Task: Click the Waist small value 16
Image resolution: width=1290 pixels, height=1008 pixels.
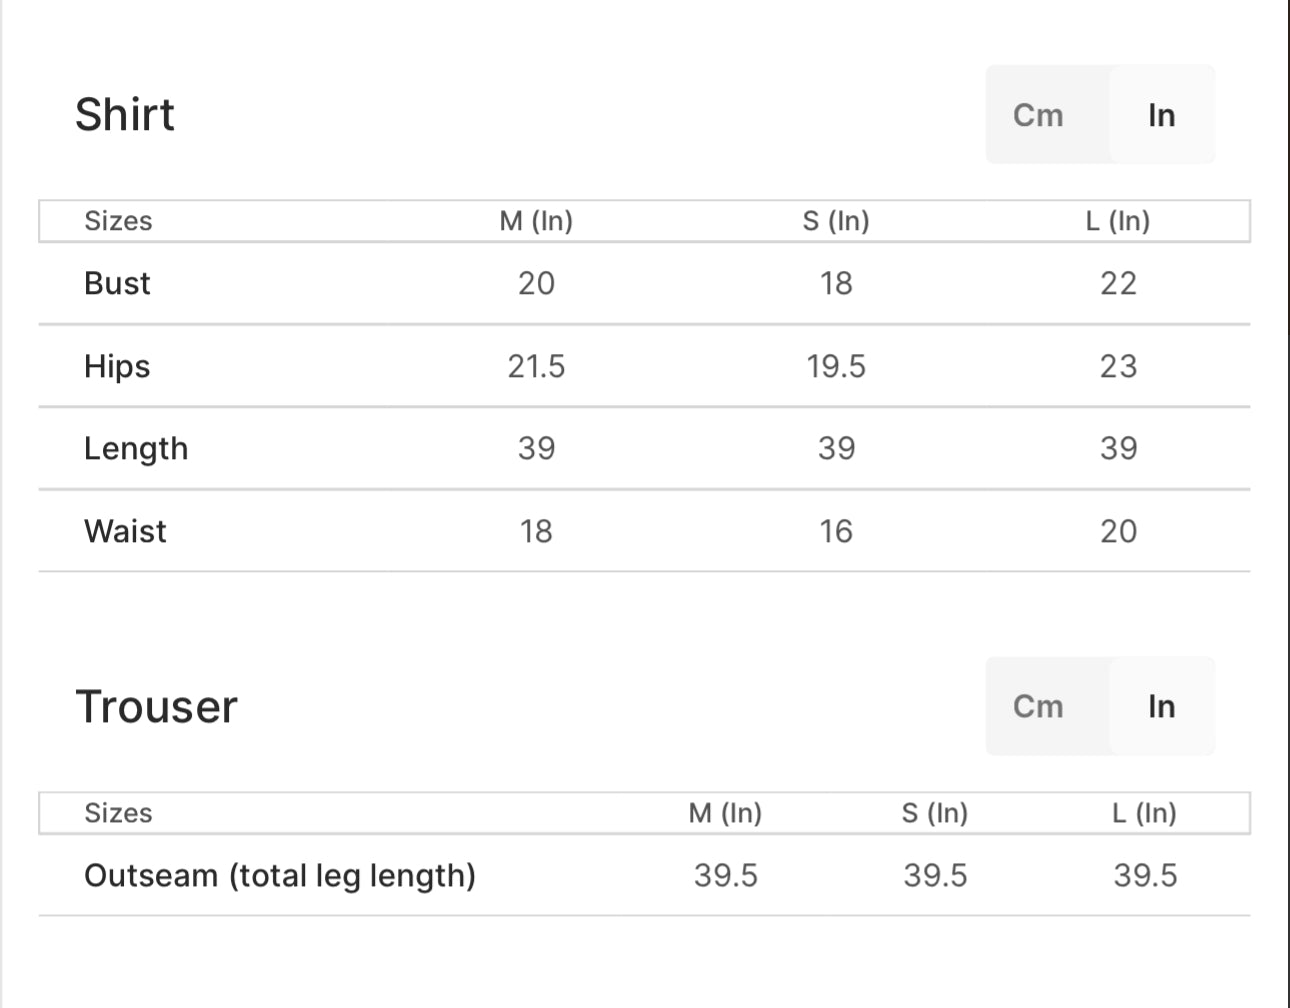Action: [x=836, y=531]
